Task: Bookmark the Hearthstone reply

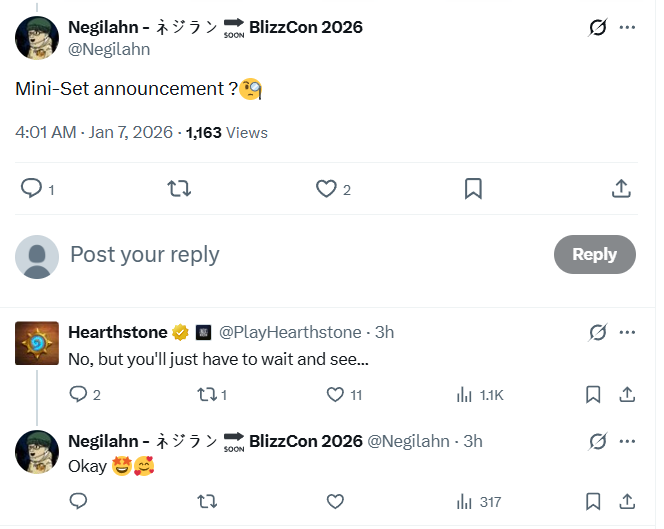Action: point(593,395)
